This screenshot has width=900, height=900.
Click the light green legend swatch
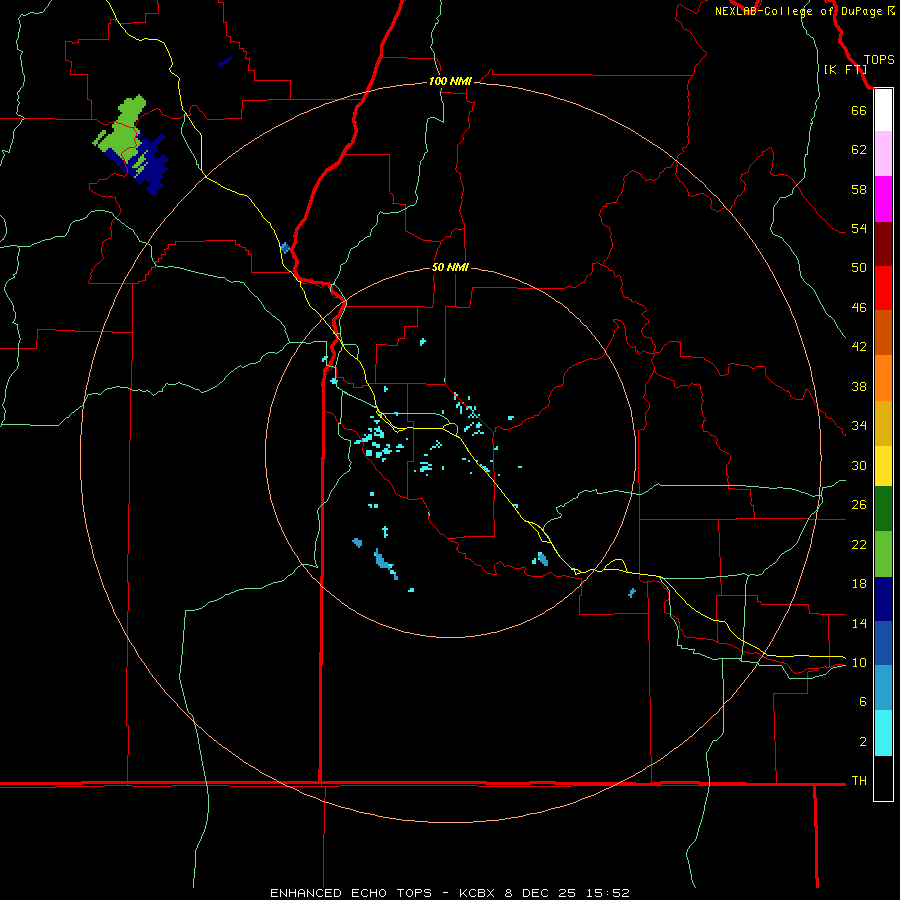click(883, 554)
